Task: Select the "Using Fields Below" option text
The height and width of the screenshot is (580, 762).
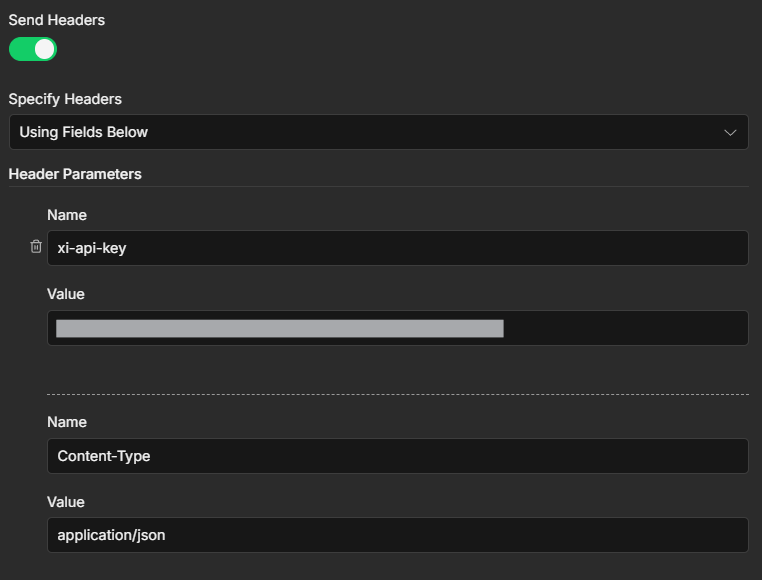Action: (84, 132)
